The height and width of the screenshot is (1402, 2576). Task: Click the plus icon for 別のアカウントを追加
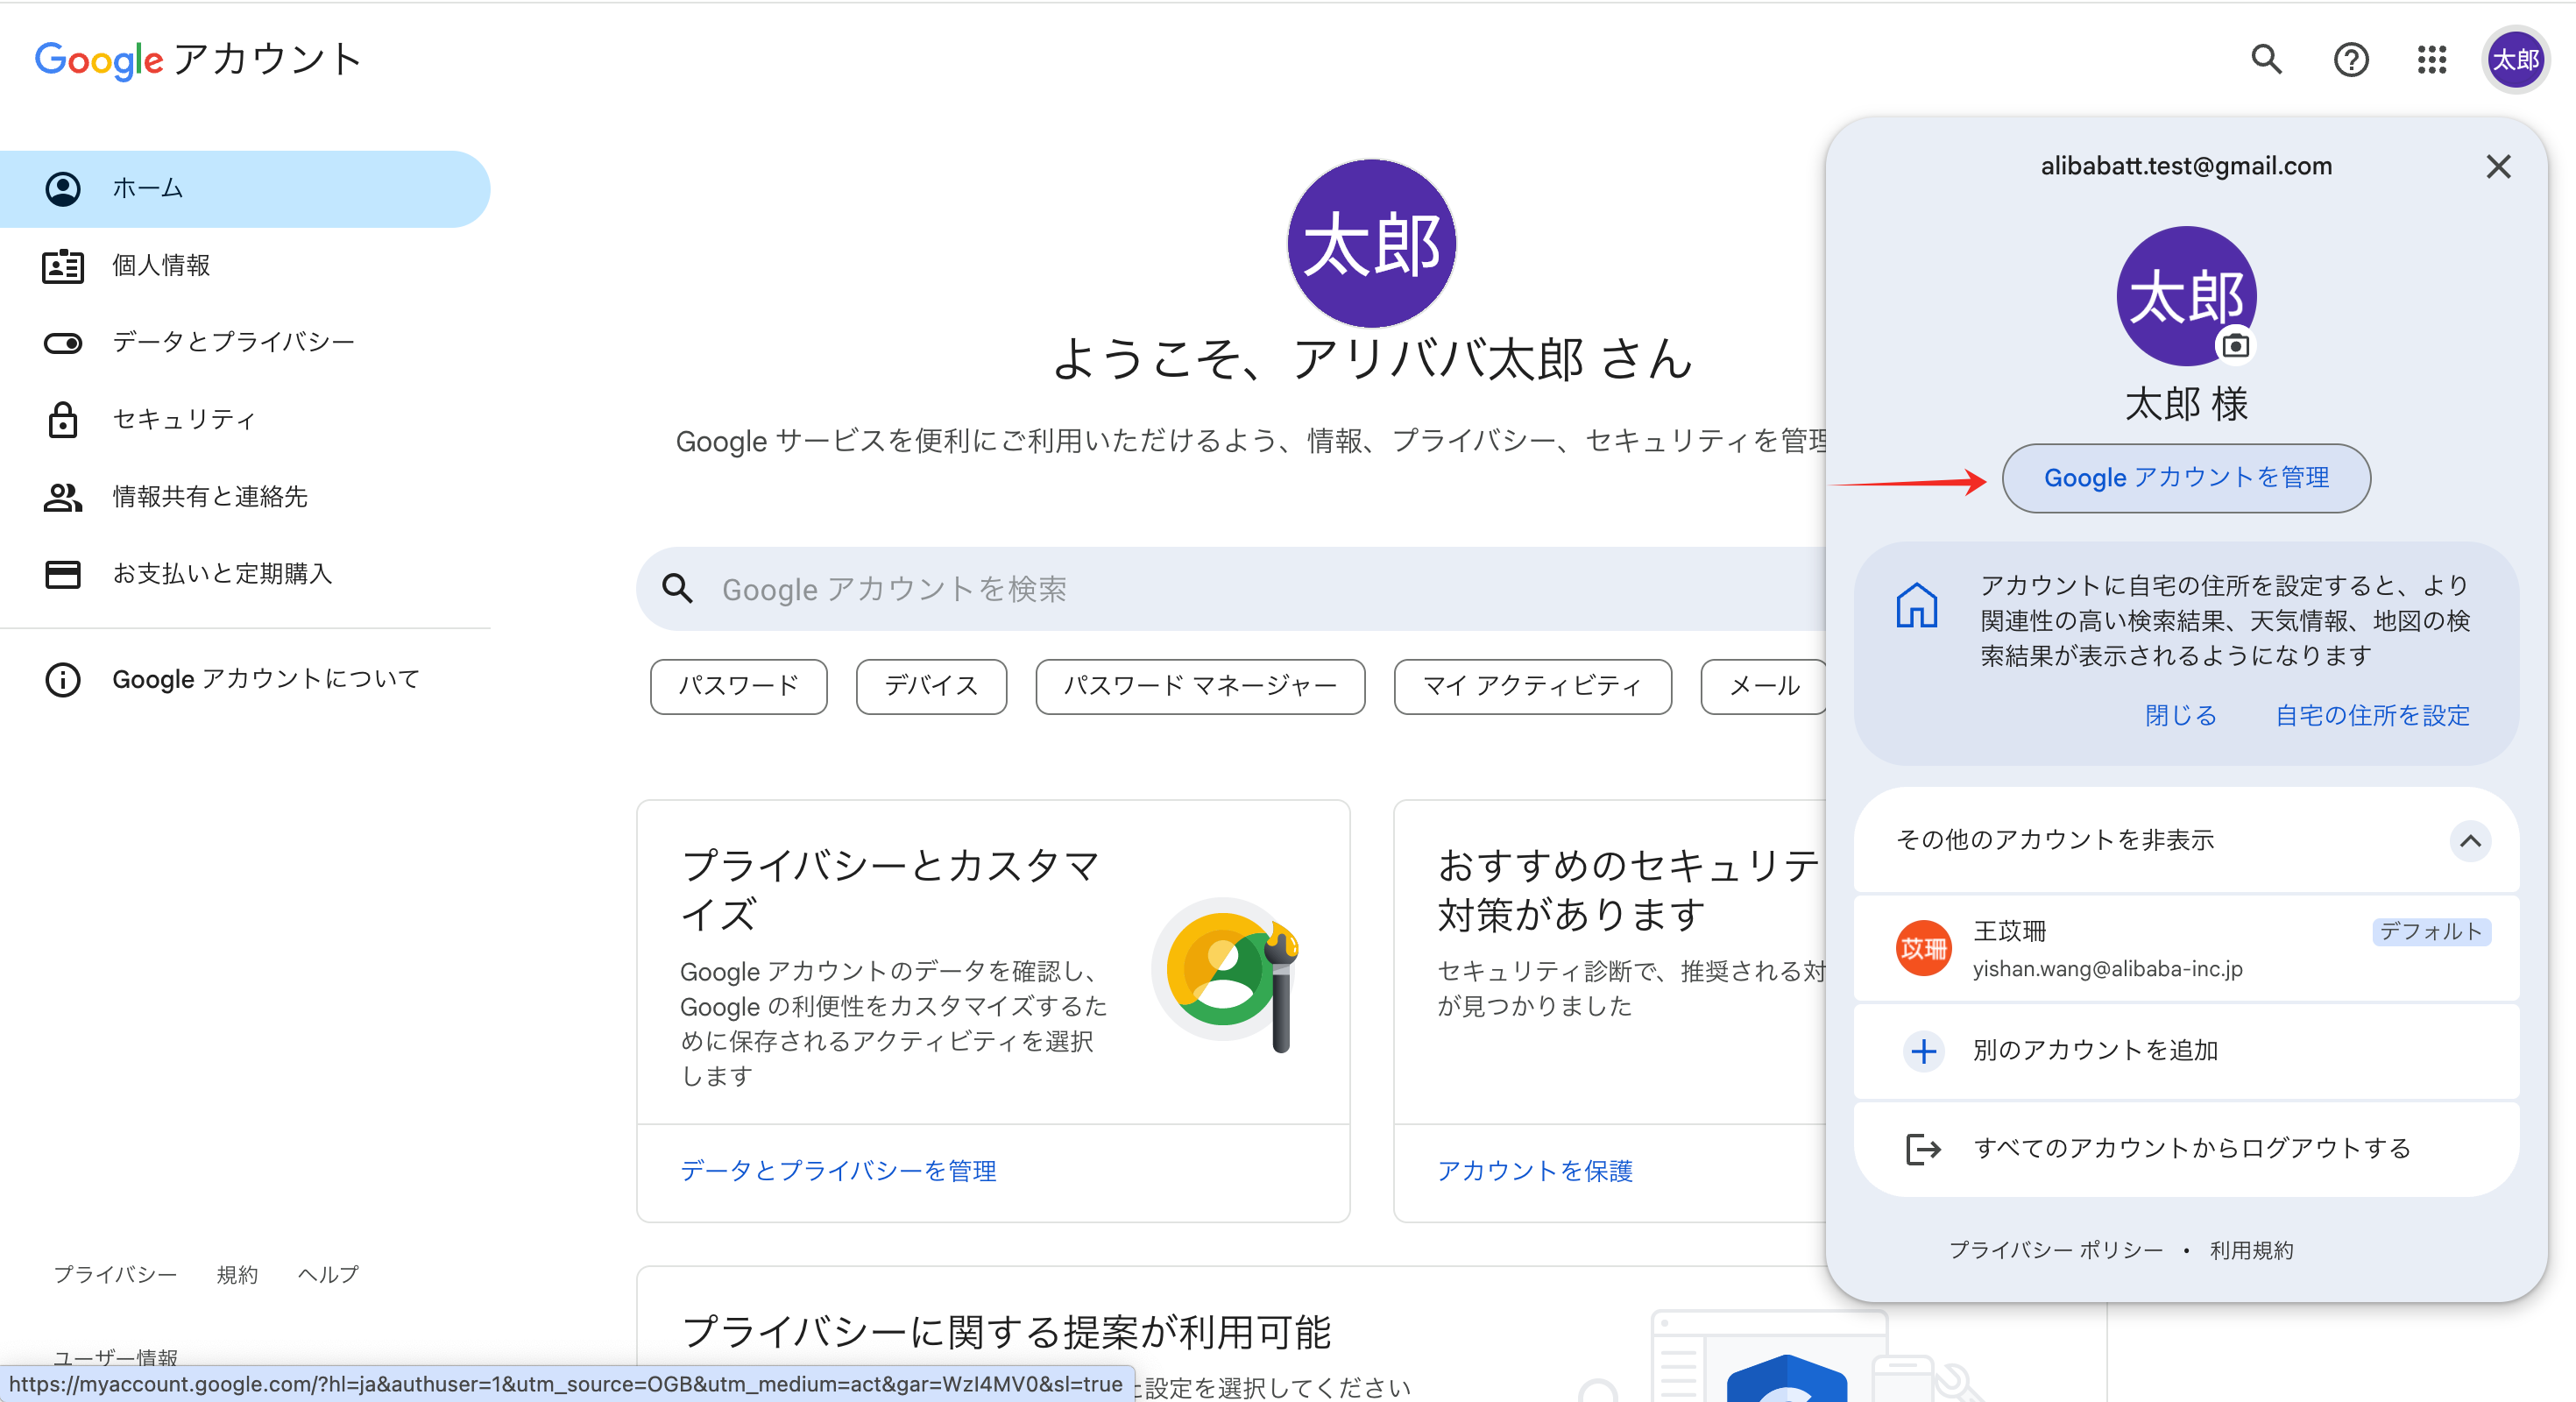point(1923,1051)
